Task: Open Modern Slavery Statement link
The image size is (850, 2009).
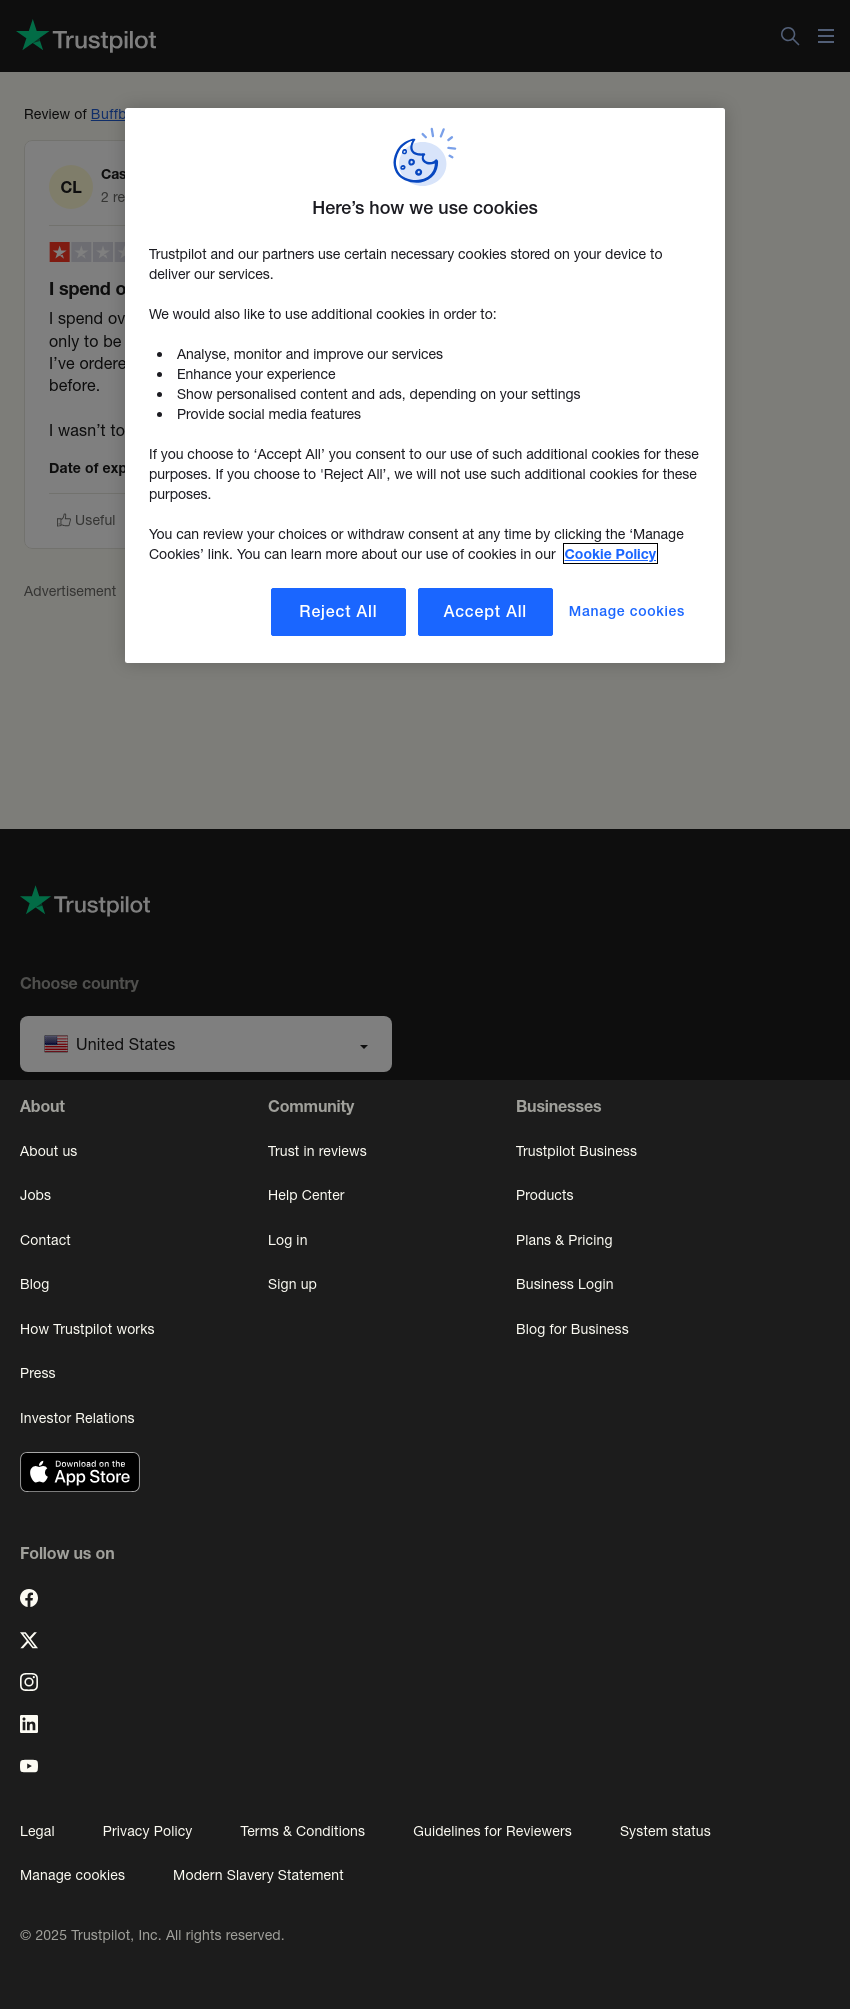Action: coord(258,1875)
